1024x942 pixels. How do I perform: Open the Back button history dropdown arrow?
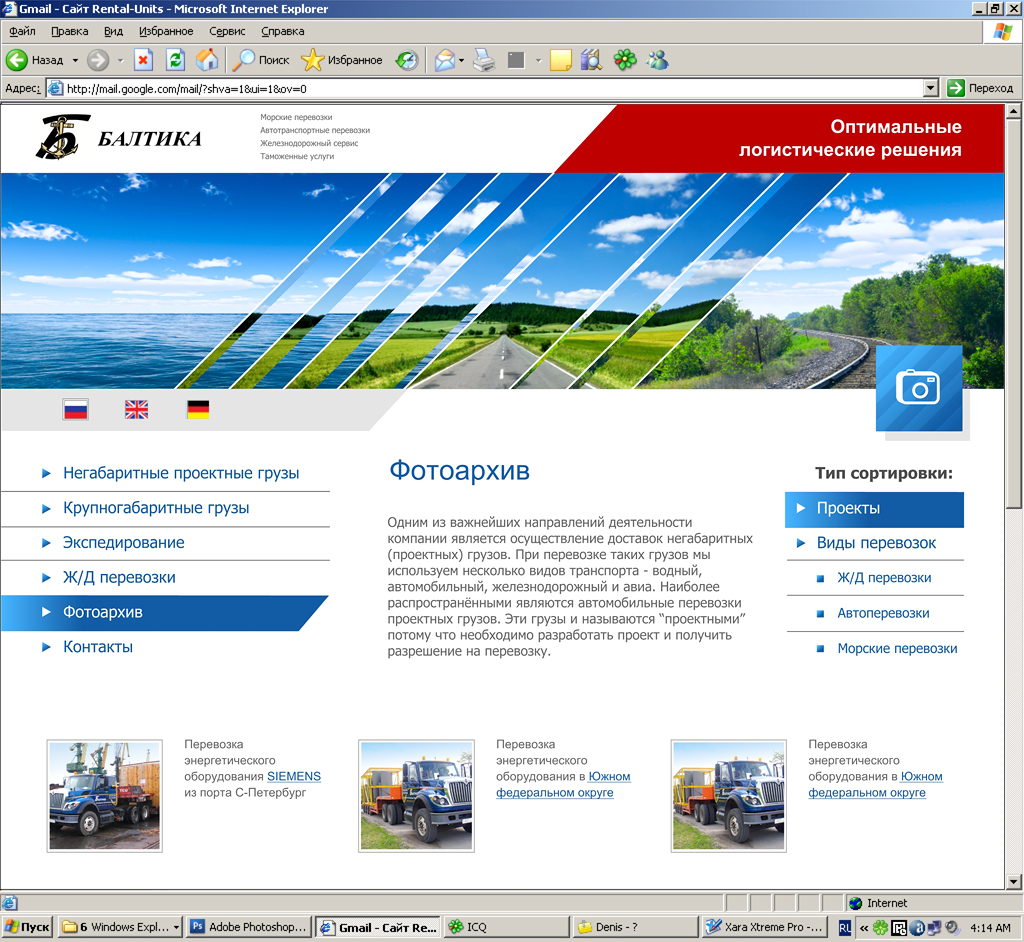click(x=73, y=60)
